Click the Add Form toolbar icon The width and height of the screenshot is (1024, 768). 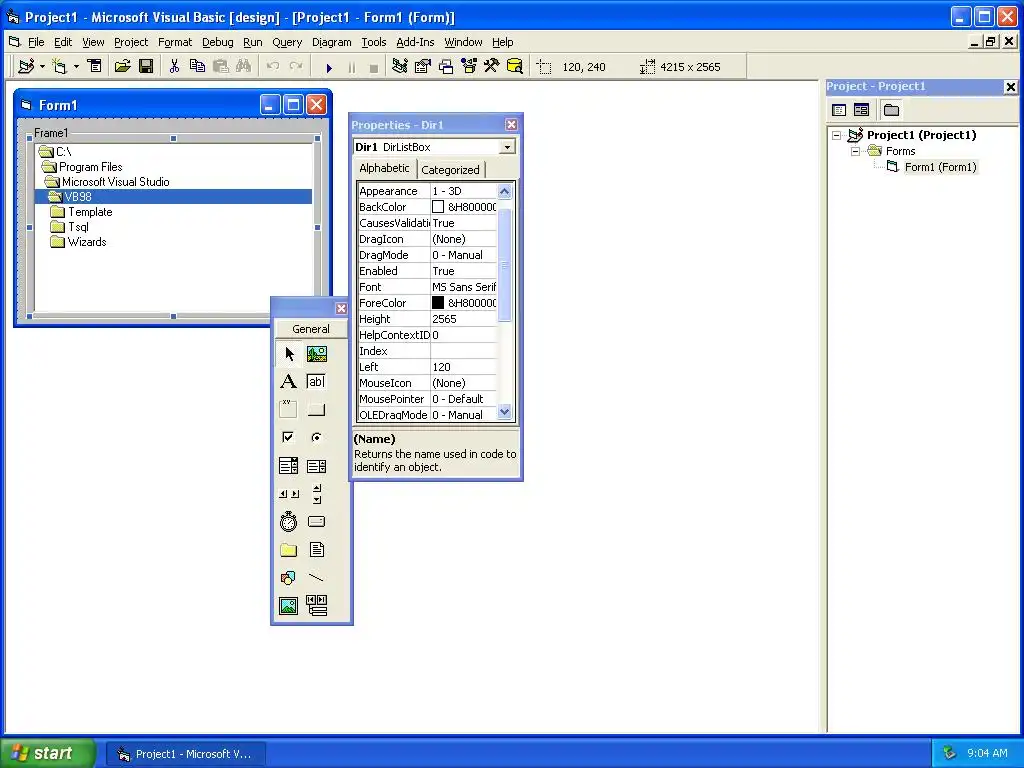[59, 67]
